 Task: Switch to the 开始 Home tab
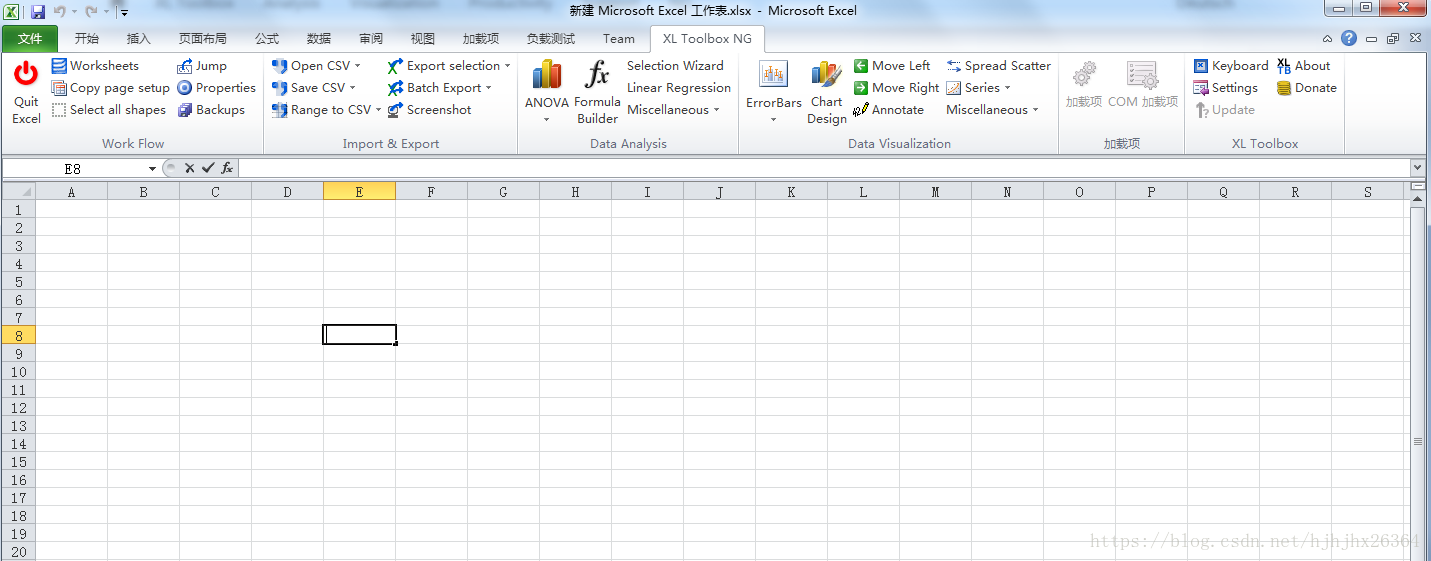click(87, 38)
